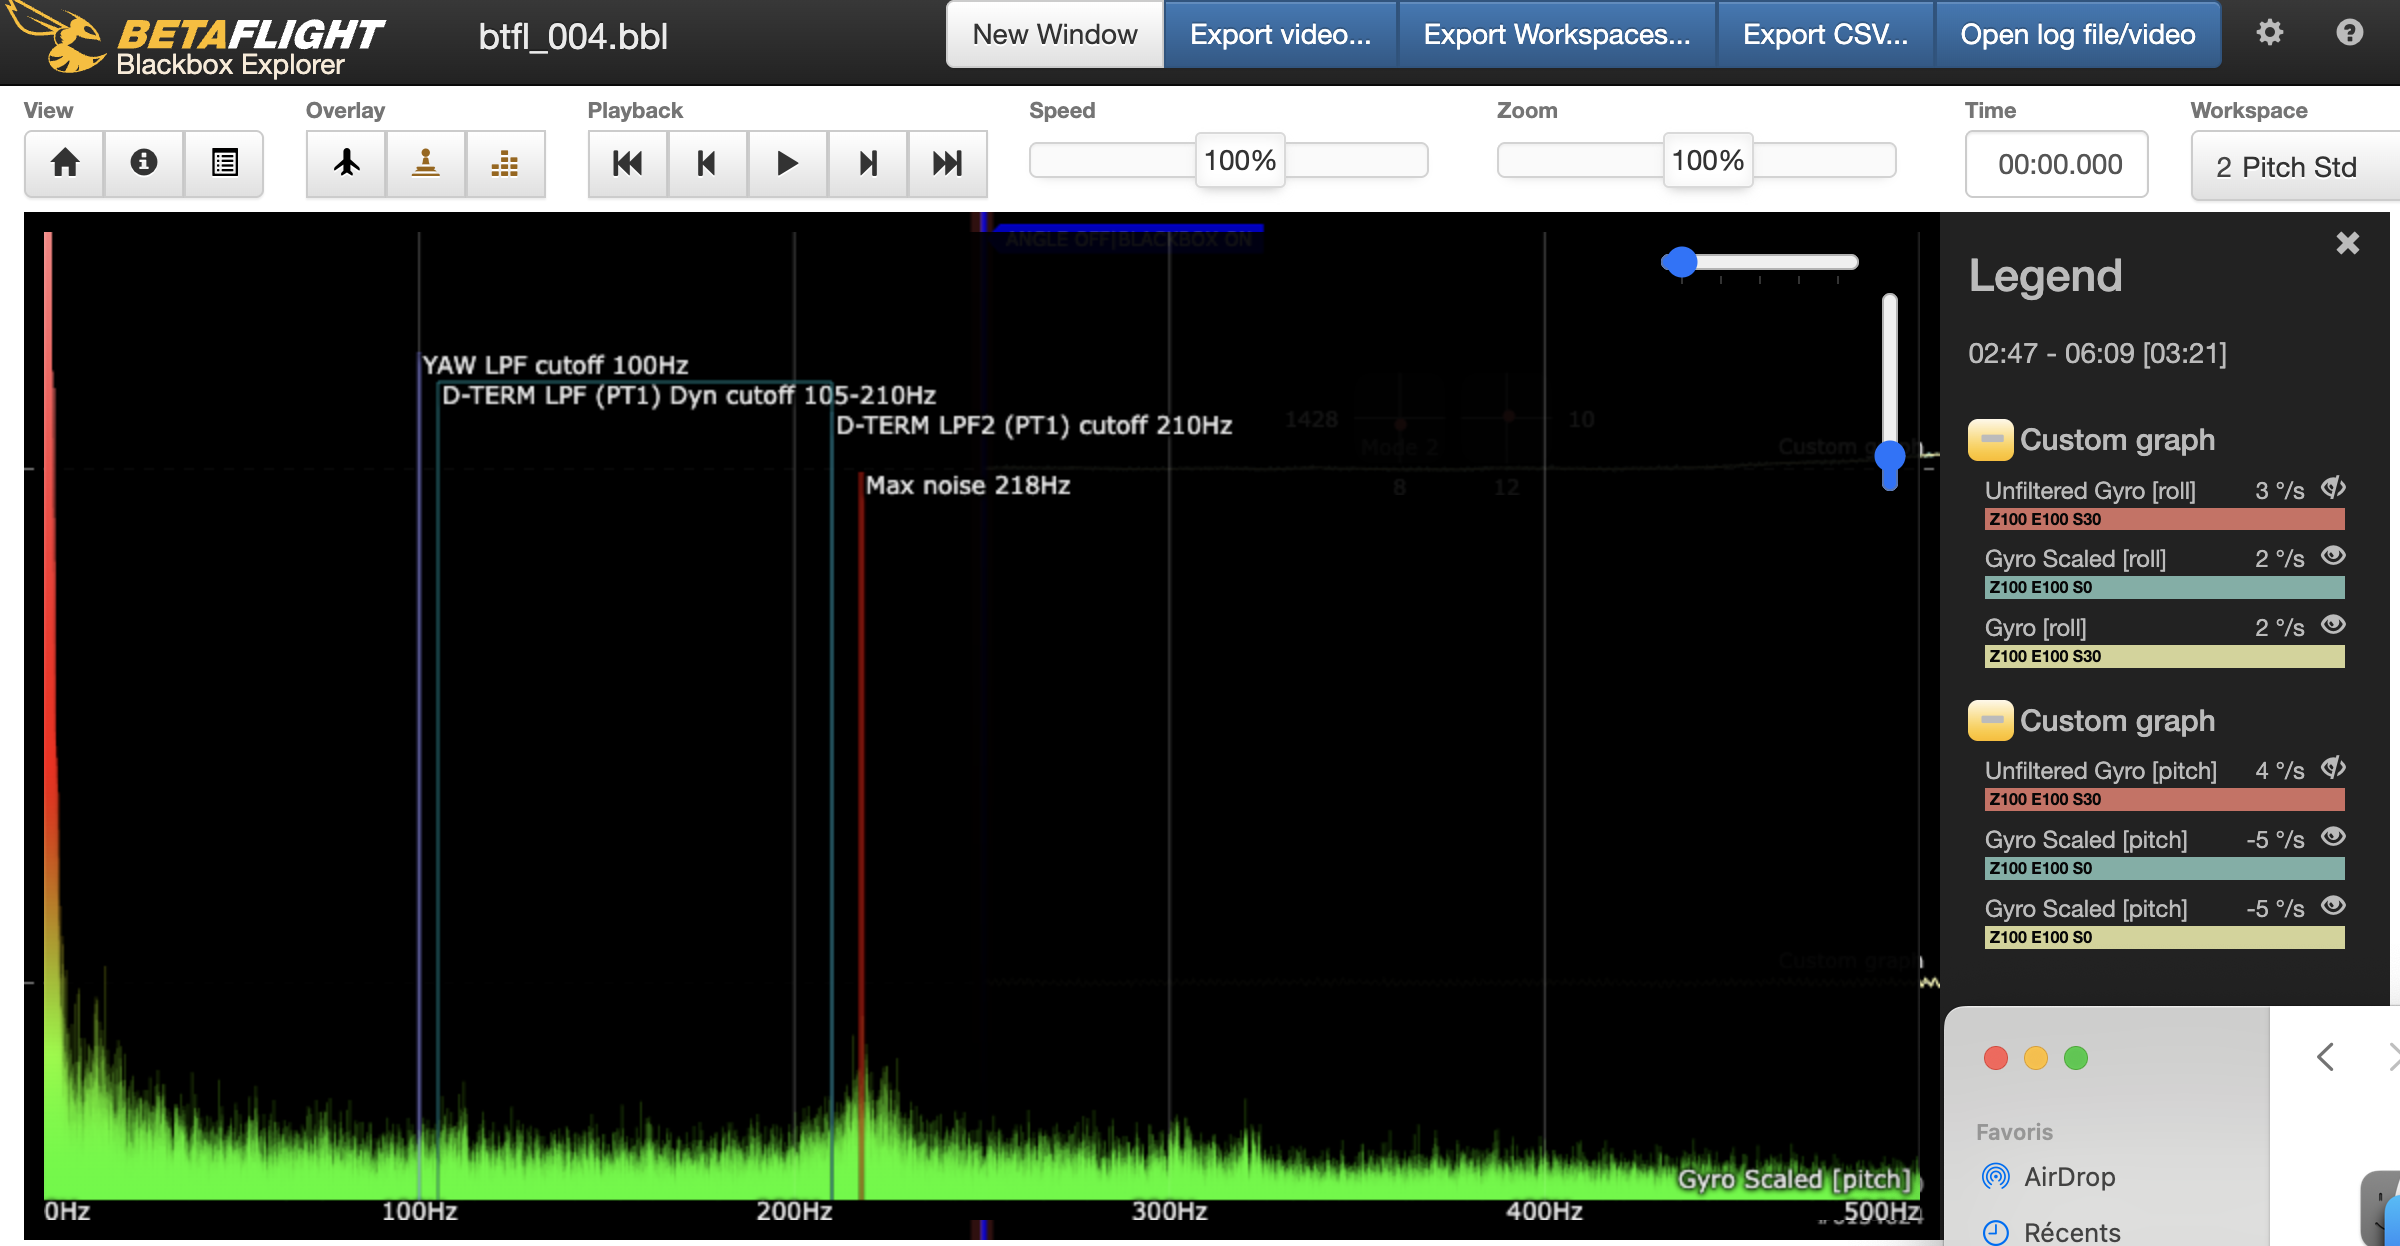Click Open log file/video button
This screenshot has height=1246, width=2400.
[x=2077, y=35]
